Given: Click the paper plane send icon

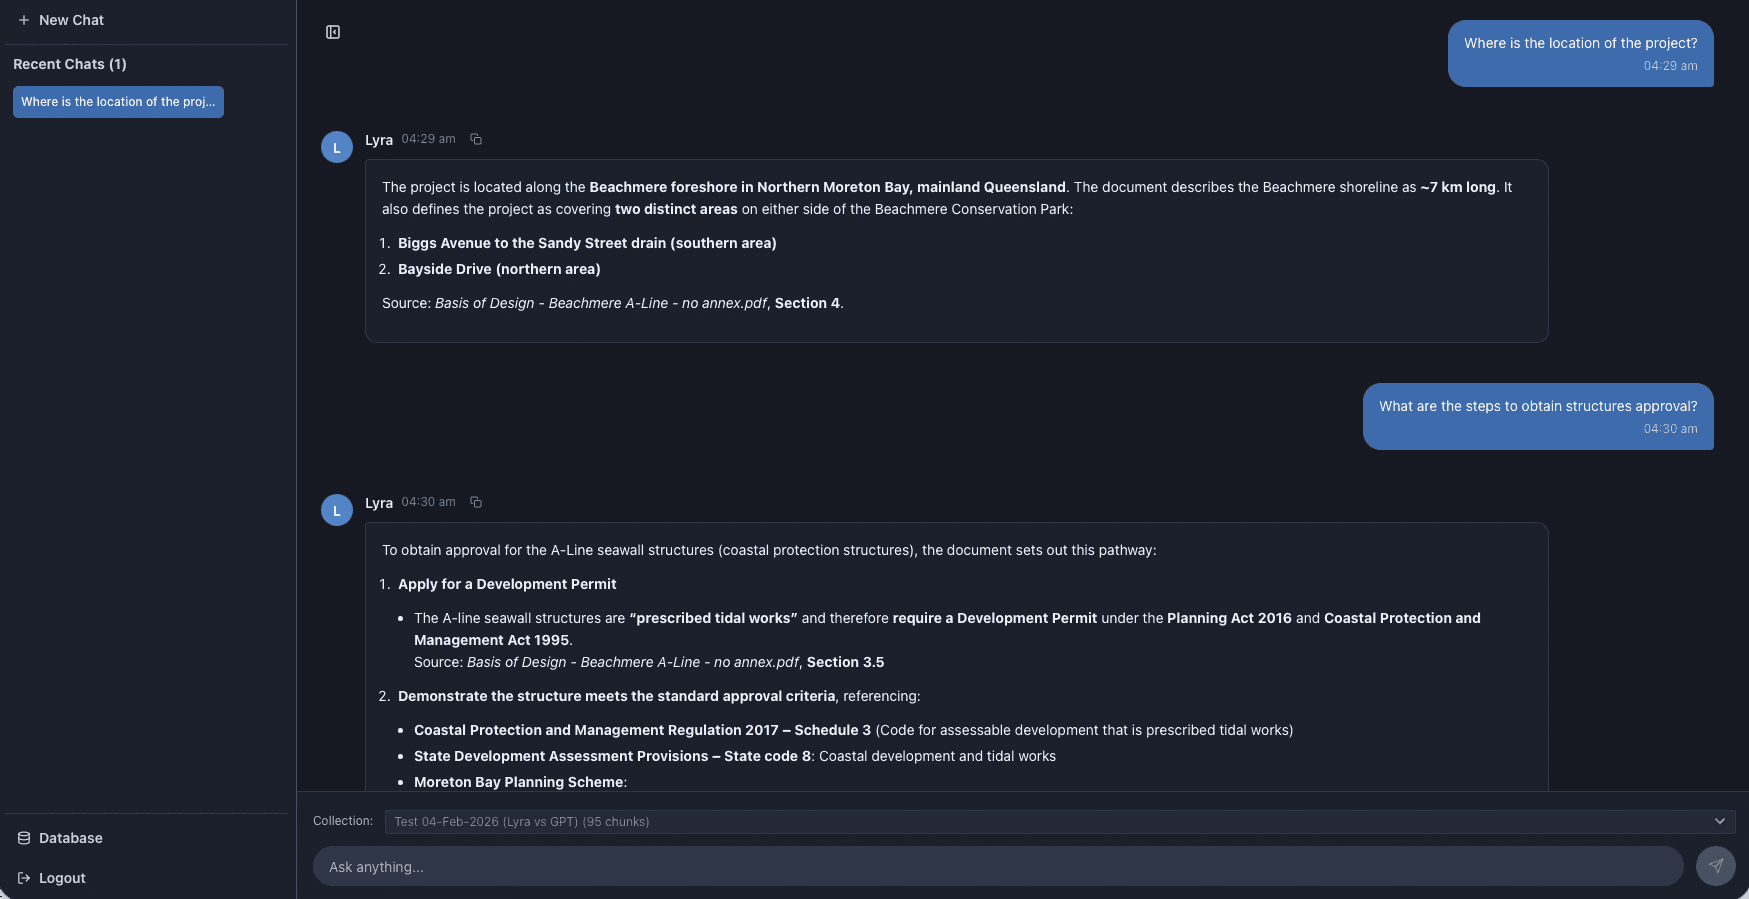Looking at the screenshot, I should tap(1716, 866).
